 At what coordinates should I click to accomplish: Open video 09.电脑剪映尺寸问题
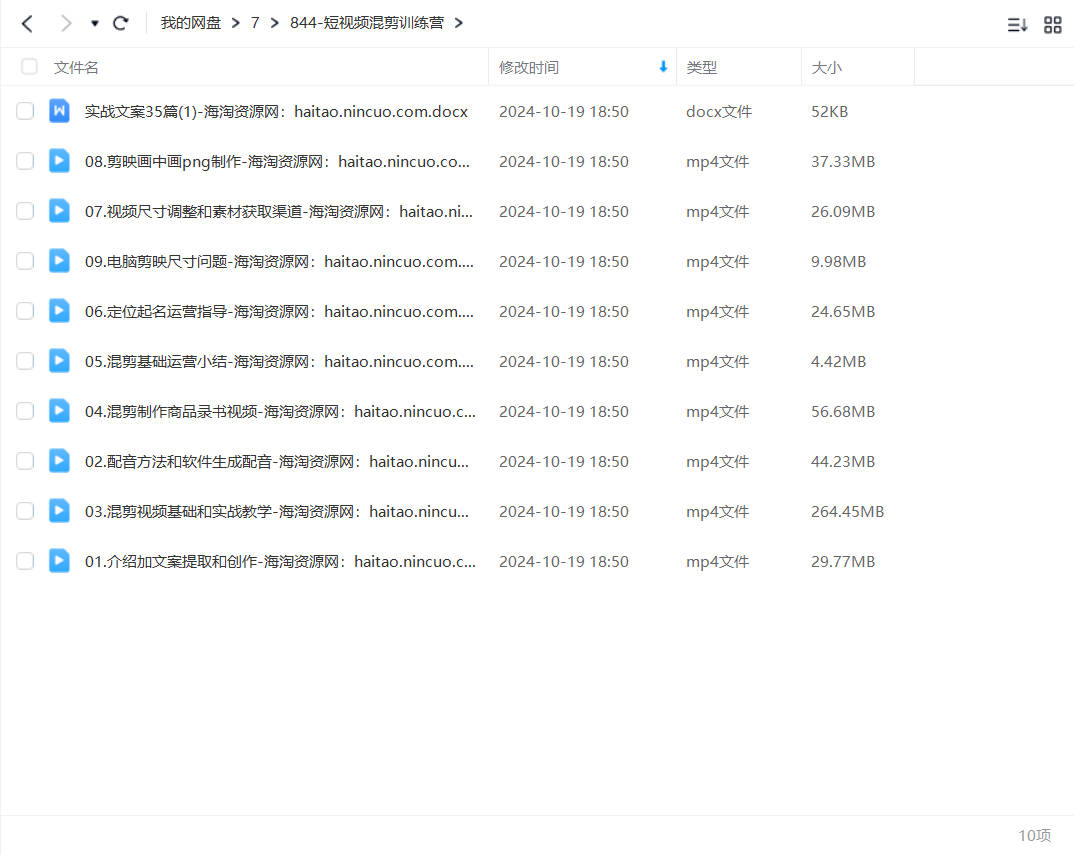pyautogui.click(x=279, y=262)
